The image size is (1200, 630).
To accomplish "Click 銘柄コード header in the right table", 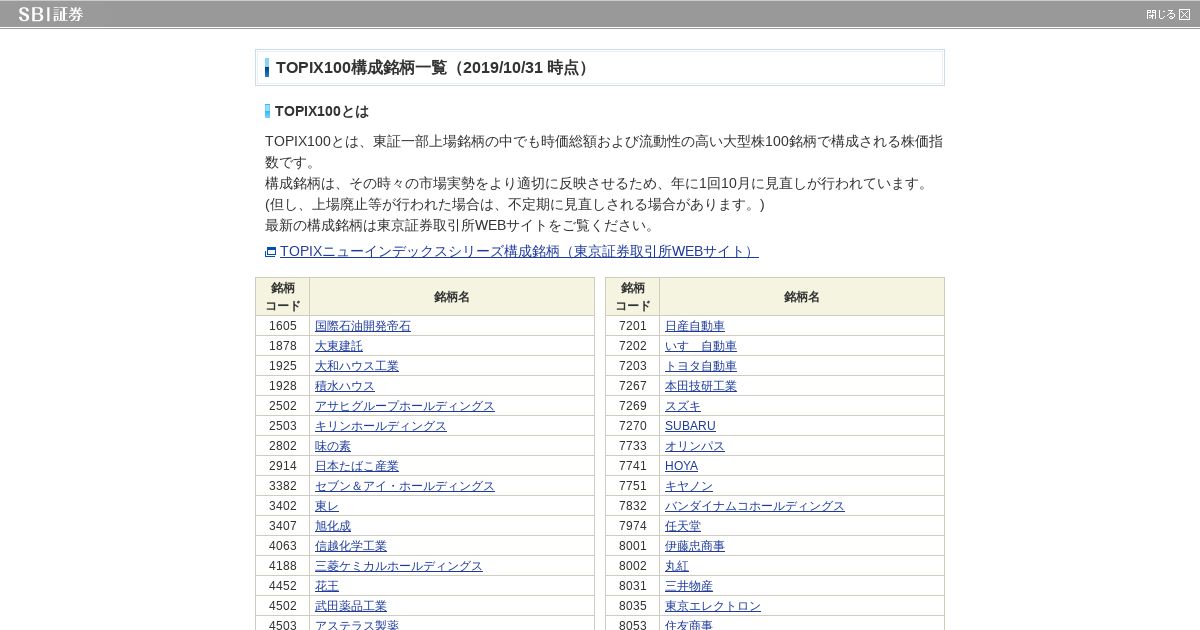I will tap(633, 297).
